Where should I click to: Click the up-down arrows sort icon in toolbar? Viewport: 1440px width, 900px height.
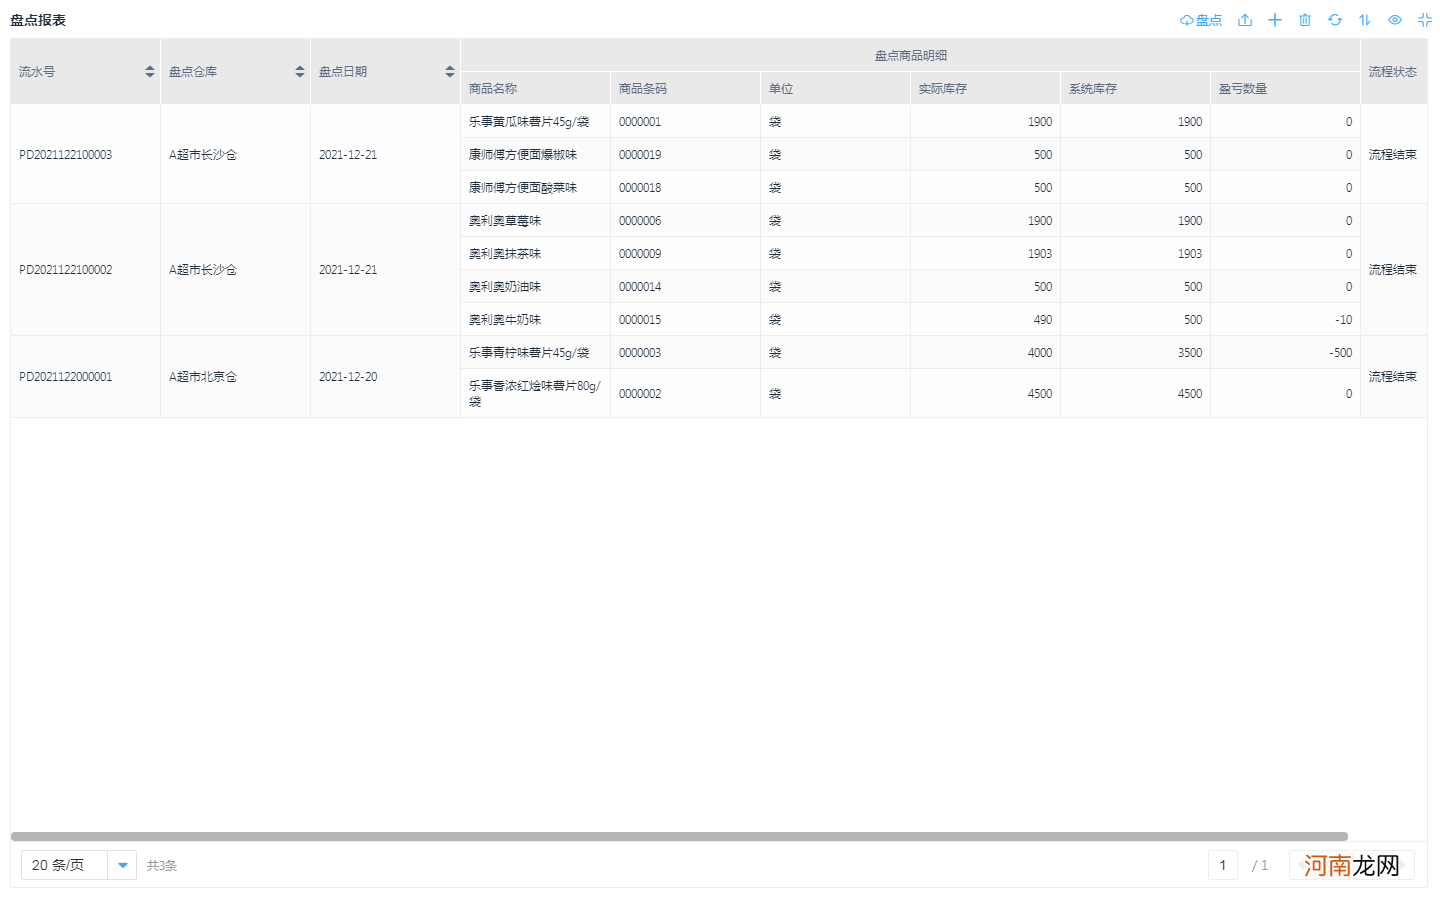tap(1365, 20)
